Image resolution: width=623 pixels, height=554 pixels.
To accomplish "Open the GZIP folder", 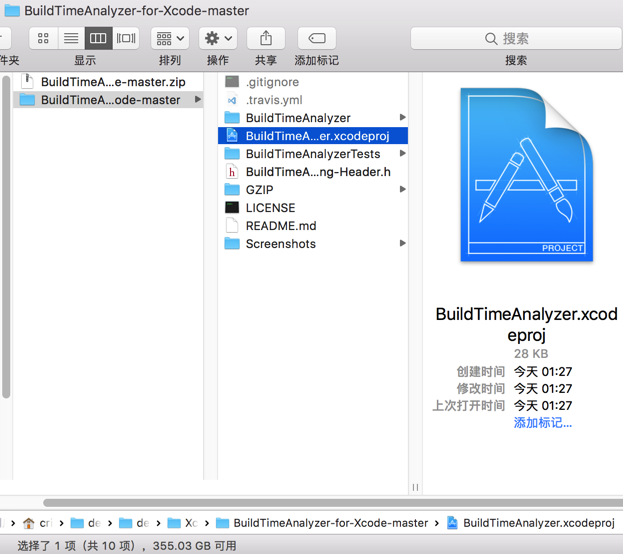I will (x=313, y=190).
